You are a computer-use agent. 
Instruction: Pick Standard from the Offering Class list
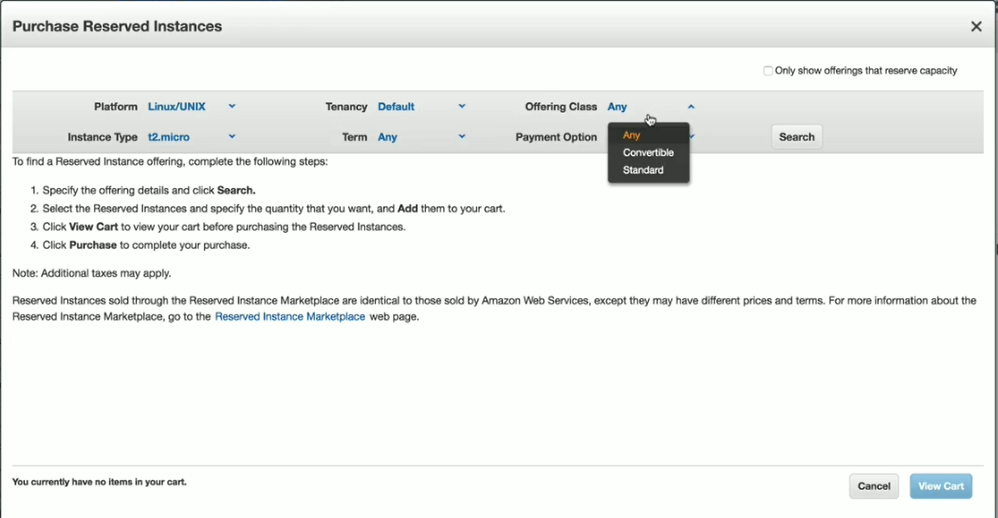click(x=643, y=170)
